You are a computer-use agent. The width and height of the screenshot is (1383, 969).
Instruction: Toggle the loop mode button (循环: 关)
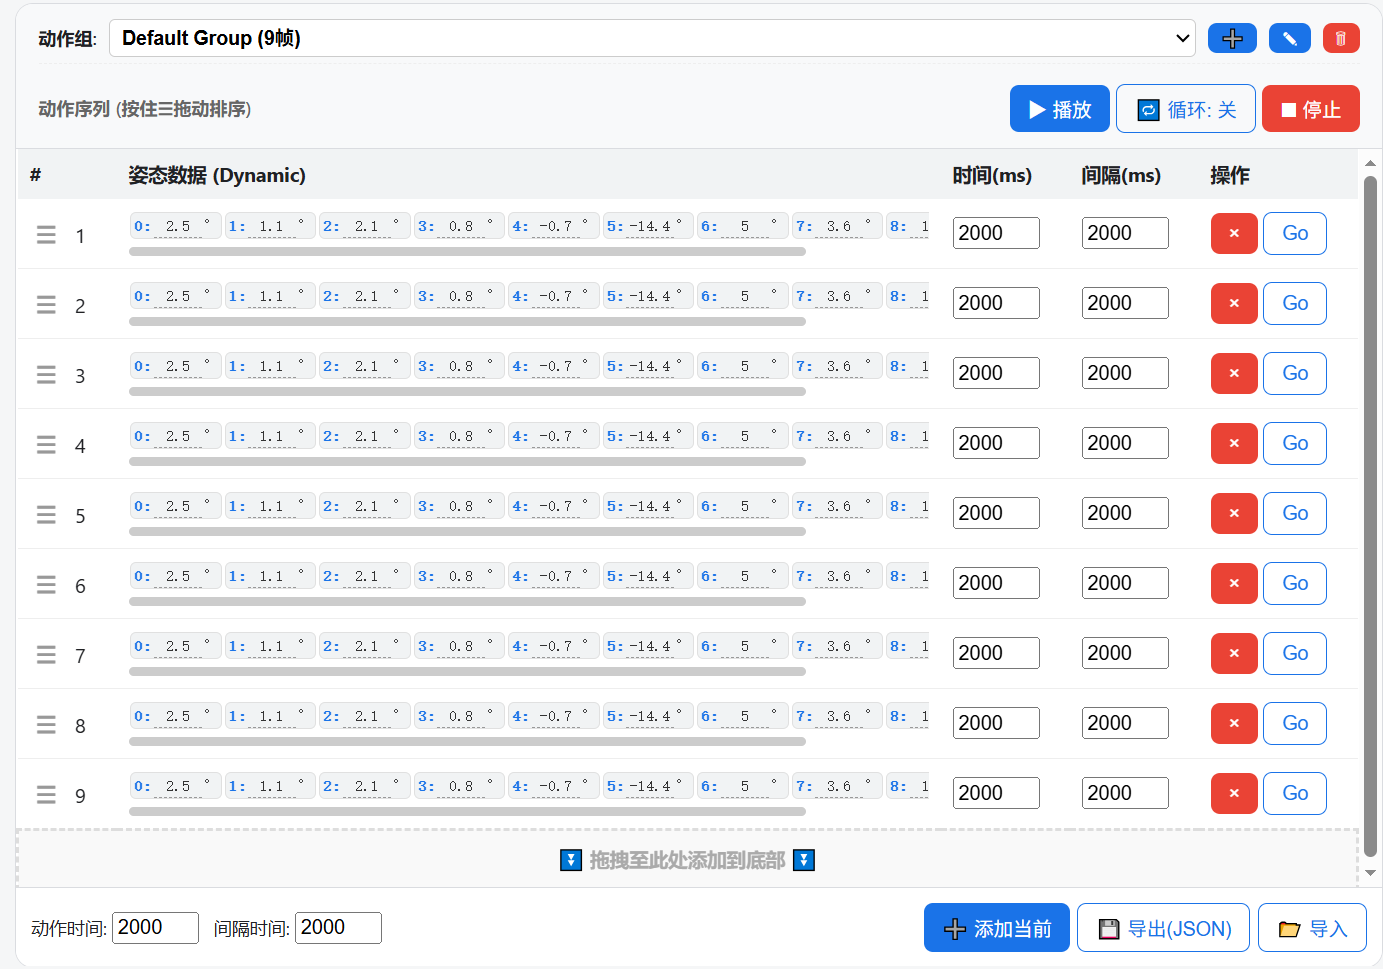(1185, 109)
